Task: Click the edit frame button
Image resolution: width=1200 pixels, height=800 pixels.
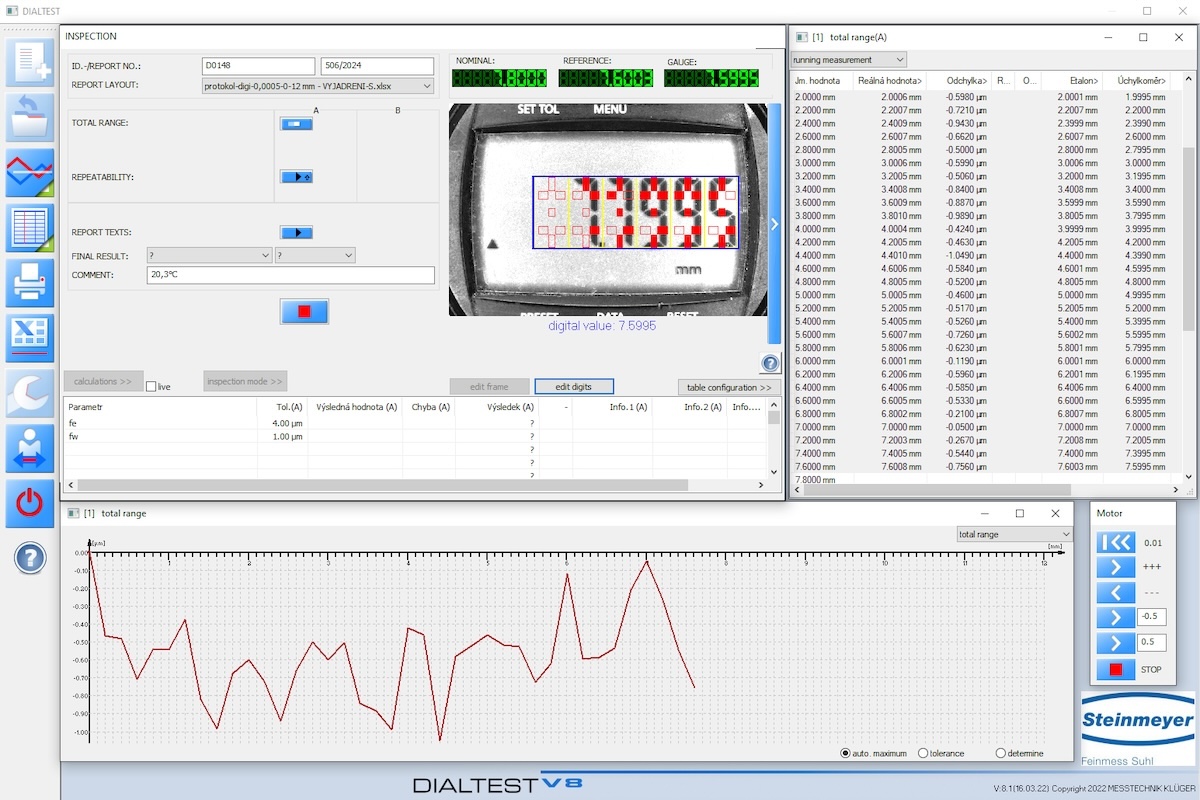Action: tap(489, 387)
